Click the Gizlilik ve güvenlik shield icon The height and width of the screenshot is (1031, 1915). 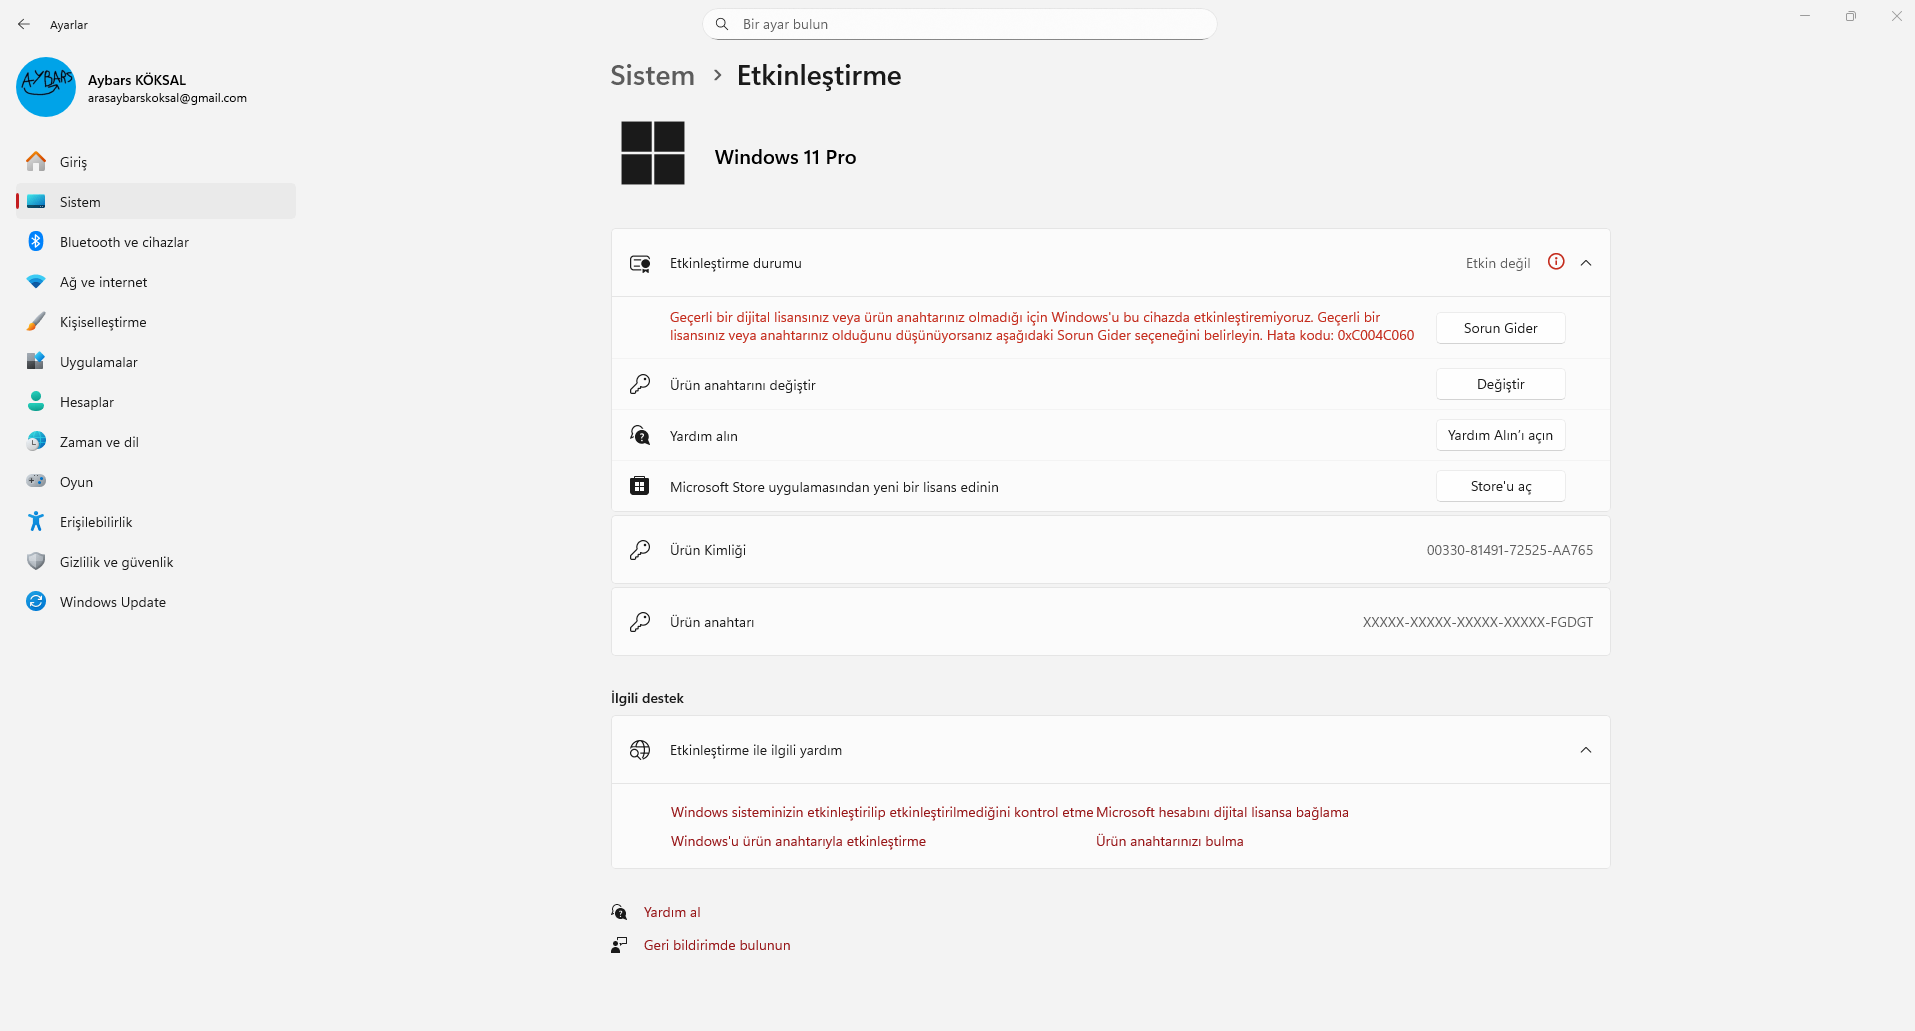coord(36,561)
